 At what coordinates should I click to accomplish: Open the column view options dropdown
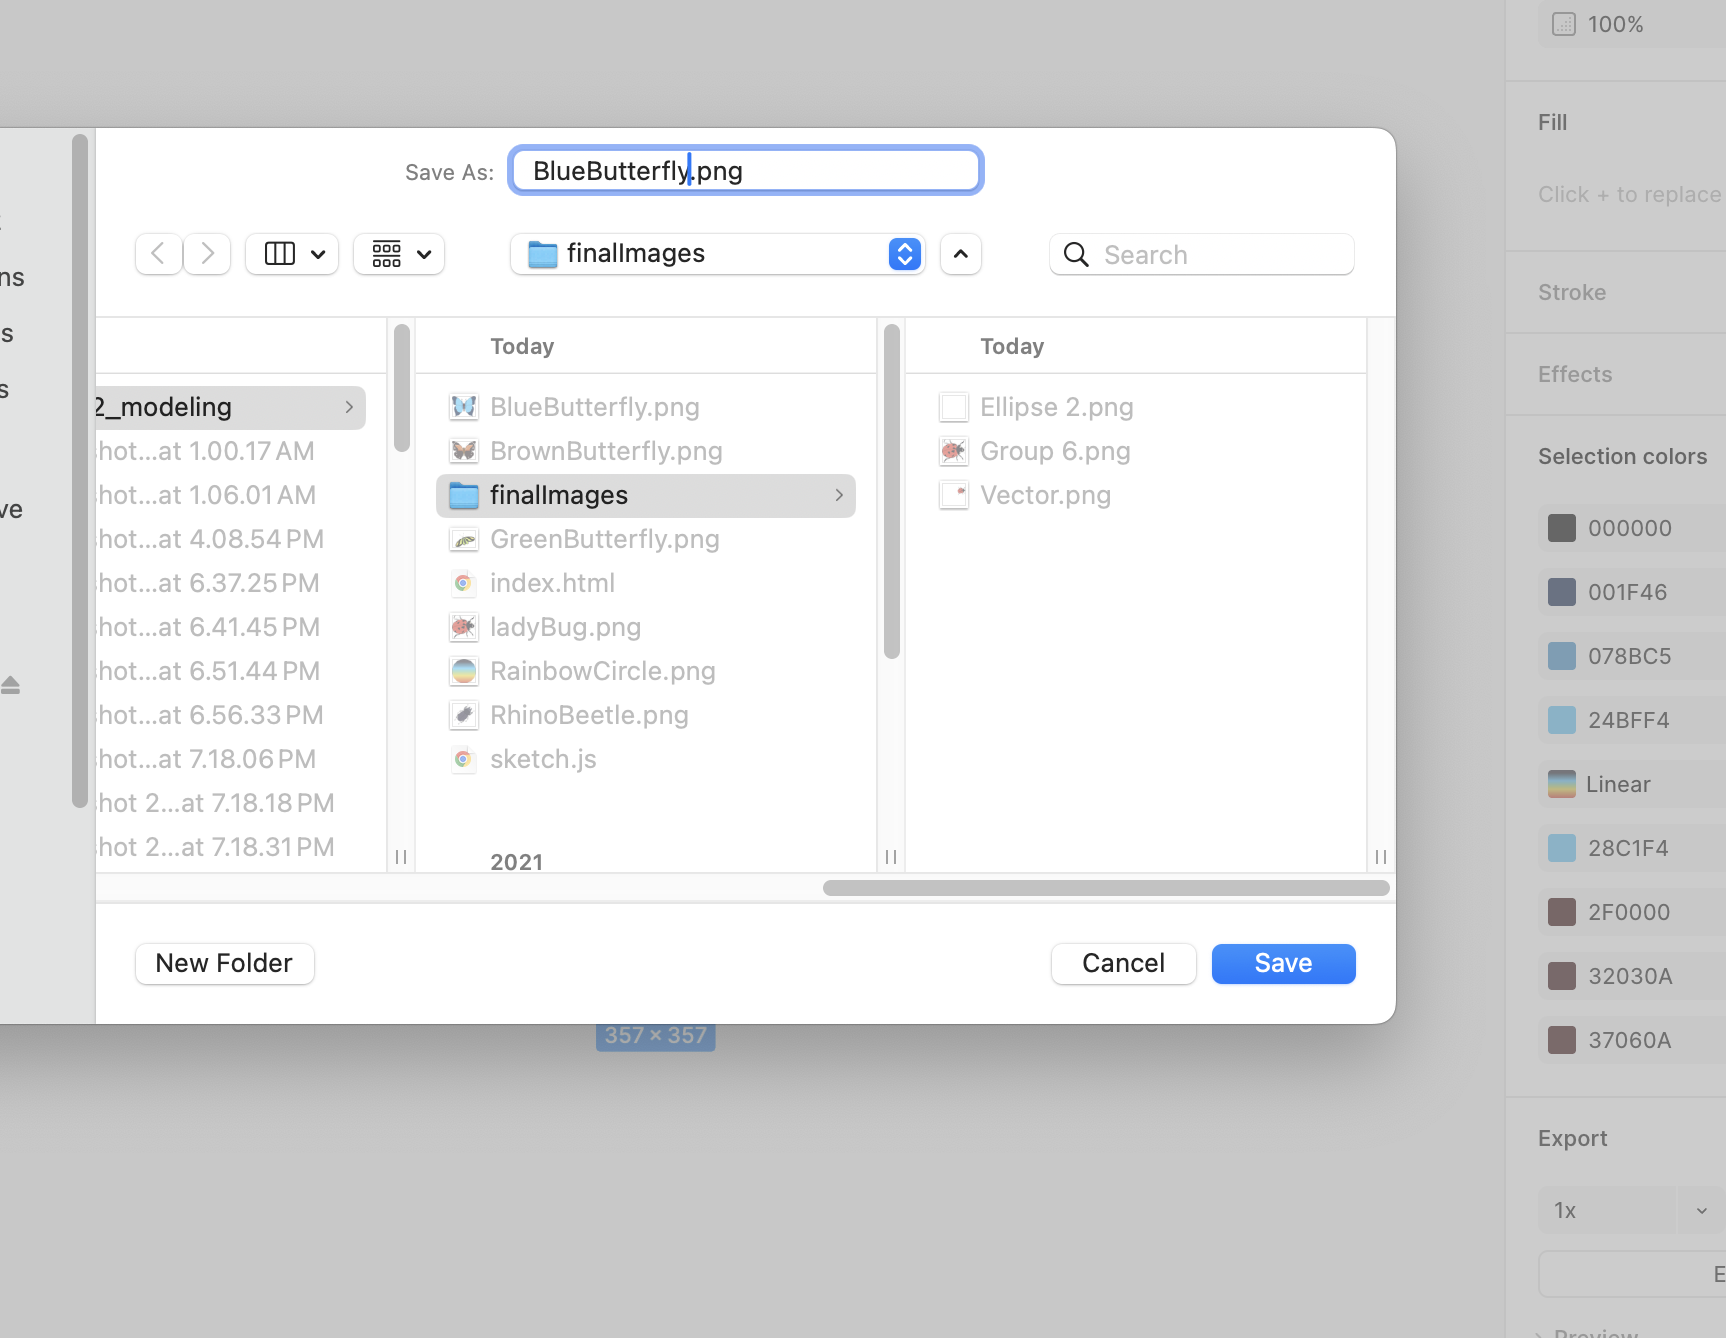click(292, 254)
